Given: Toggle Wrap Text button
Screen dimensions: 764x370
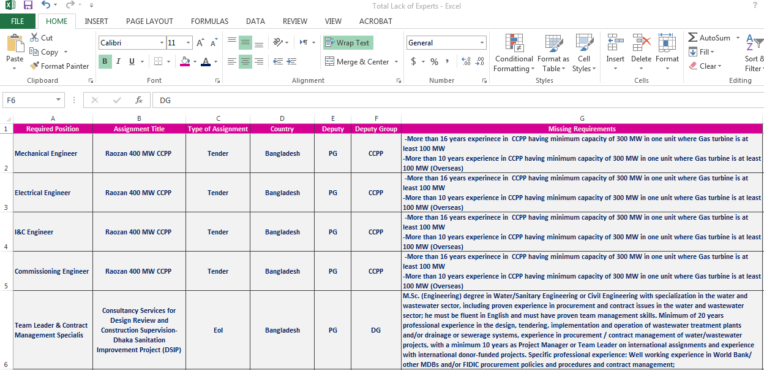Looking at the screenshot, I should (348, 43).
